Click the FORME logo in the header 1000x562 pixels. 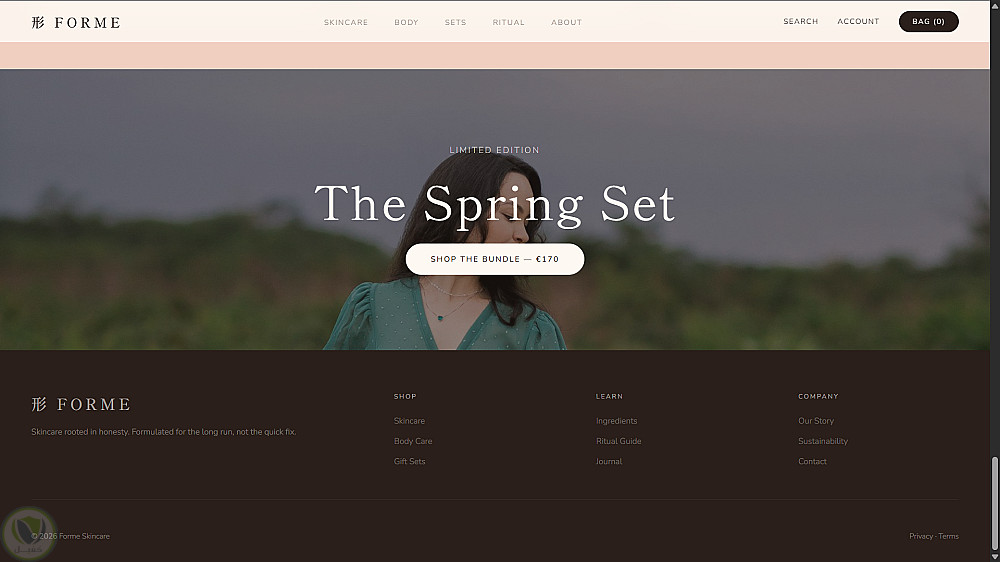(x=76, y=22)
